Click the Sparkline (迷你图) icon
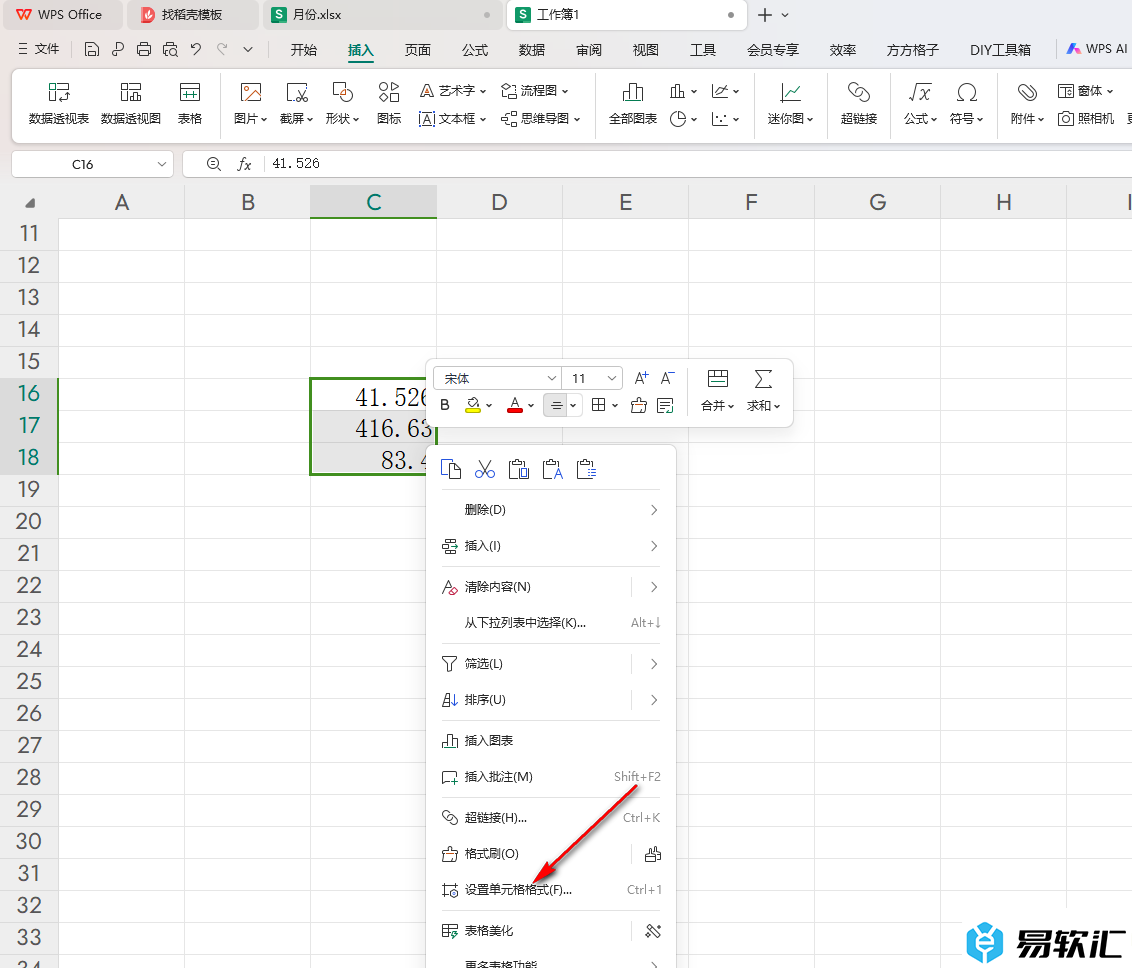Image resolution: width=1132 pixels, height=968 pixels. 791,104
